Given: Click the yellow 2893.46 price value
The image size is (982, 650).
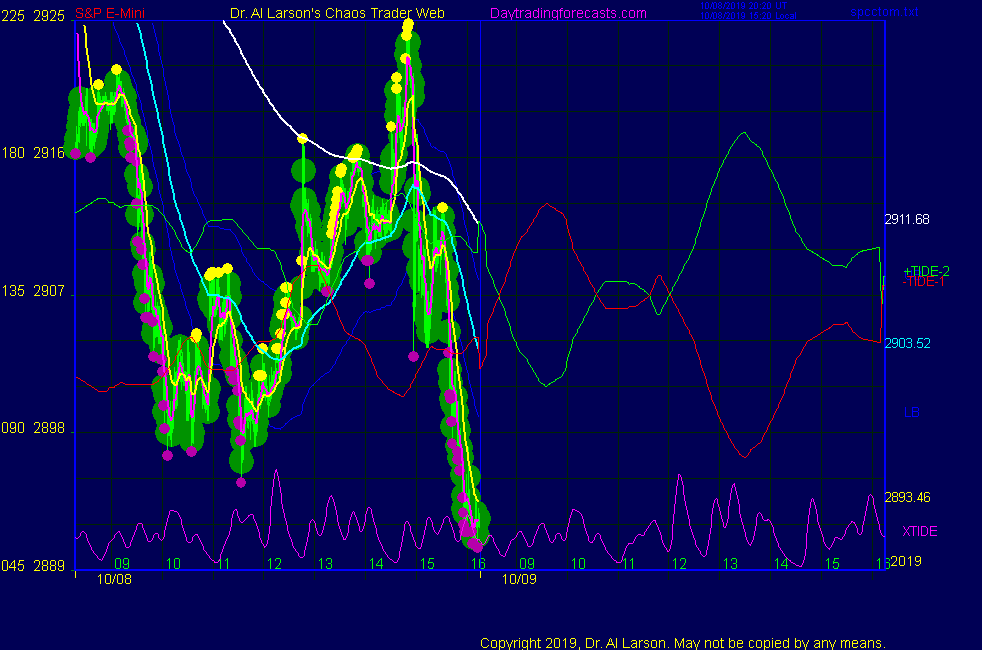Looking at the screenshot, I should pos(907,497).
